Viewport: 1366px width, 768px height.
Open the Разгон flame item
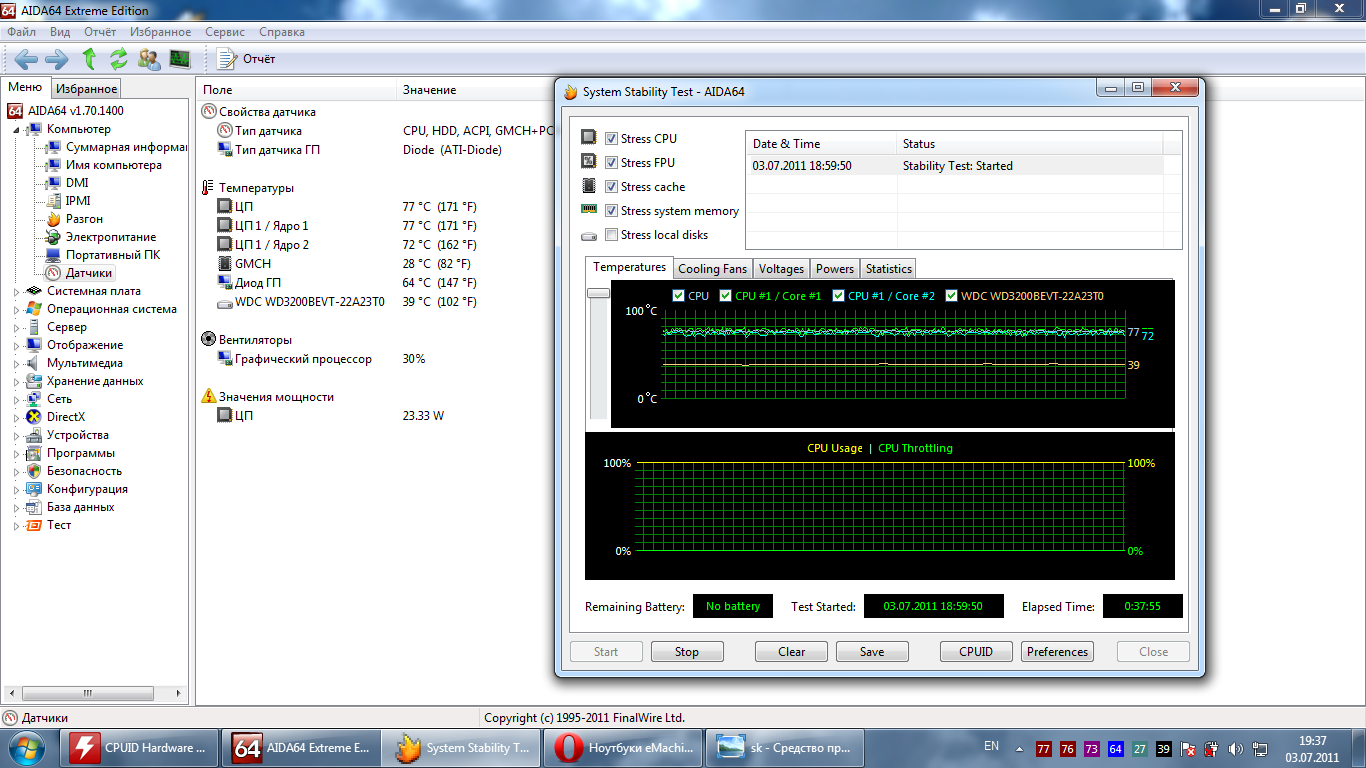[x=84, y=219]
